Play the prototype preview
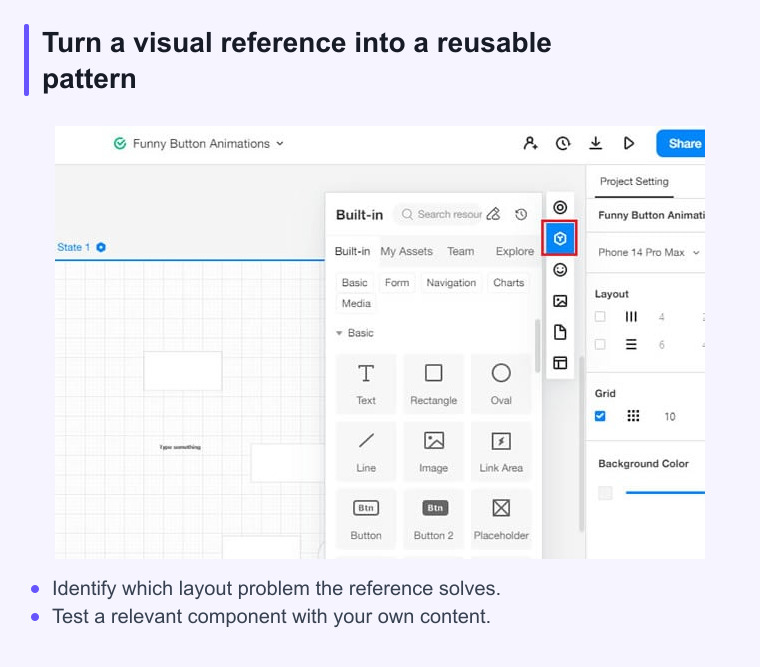Viewport: 760px width, 667px height. (629, 143)
